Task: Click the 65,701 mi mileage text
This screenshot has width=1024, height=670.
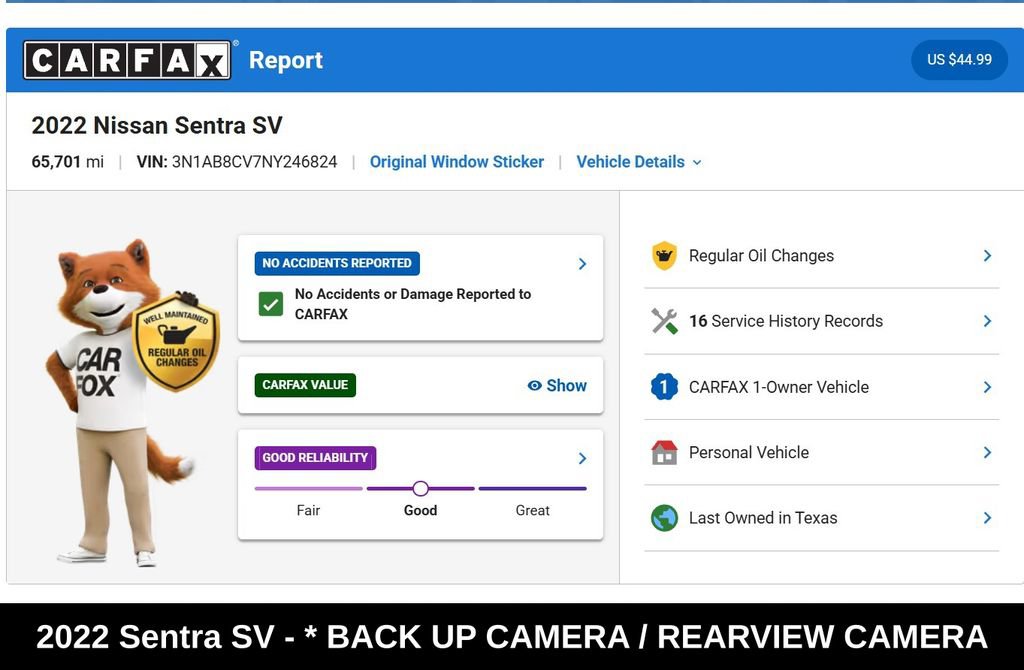Action: (x=67, y=162)
